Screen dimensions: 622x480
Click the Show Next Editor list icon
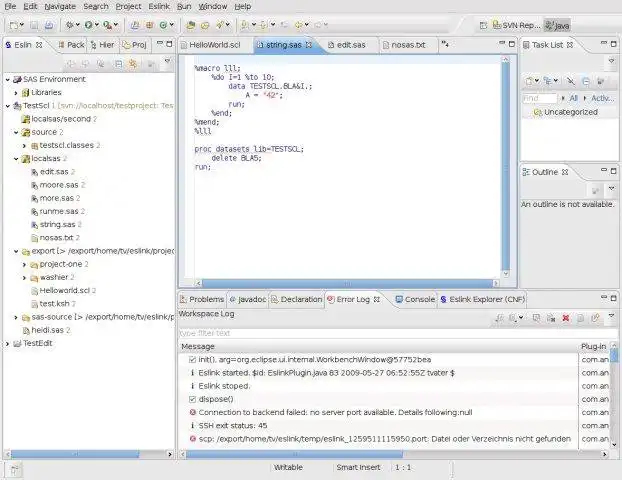pos(445,44)
